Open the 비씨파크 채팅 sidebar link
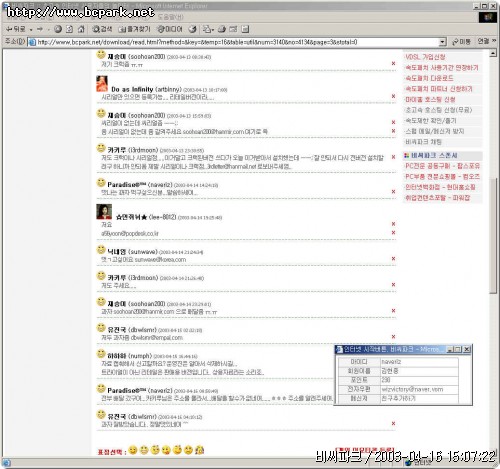This screenshot has width=500, height=469. pos(423,142)
